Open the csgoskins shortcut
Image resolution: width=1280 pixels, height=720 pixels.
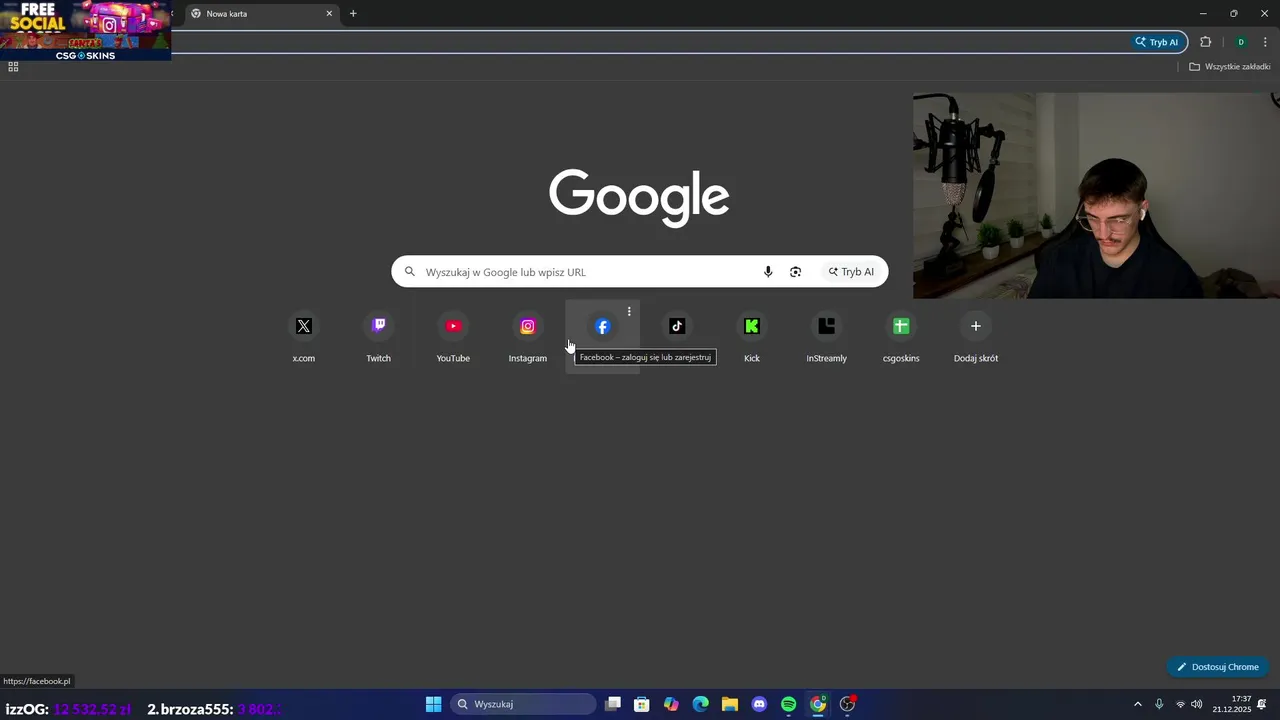(901, 337)
